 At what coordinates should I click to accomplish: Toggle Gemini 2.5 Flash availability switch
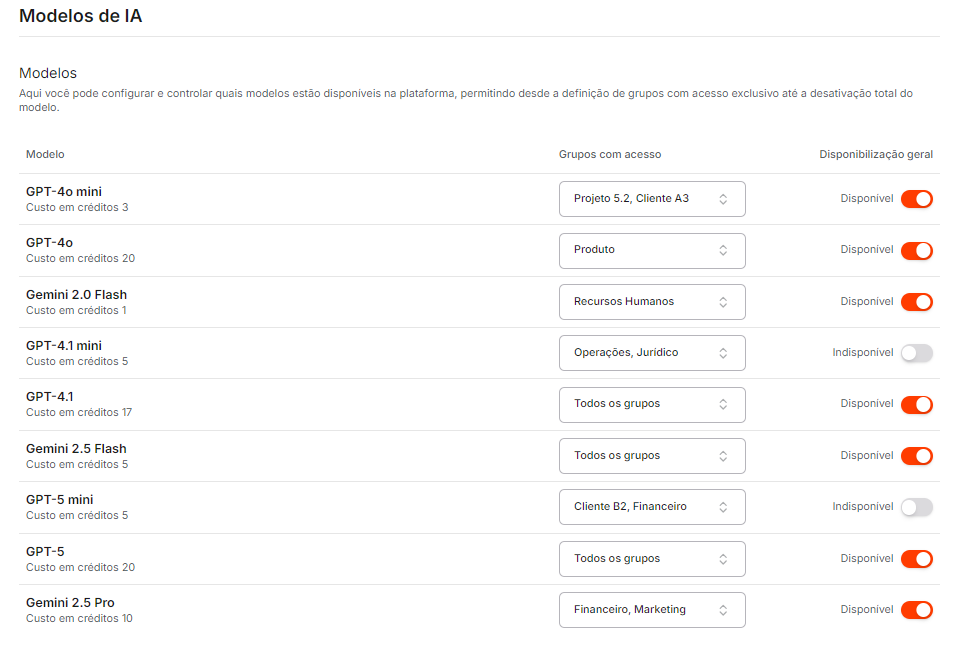(x=917, y=456)
